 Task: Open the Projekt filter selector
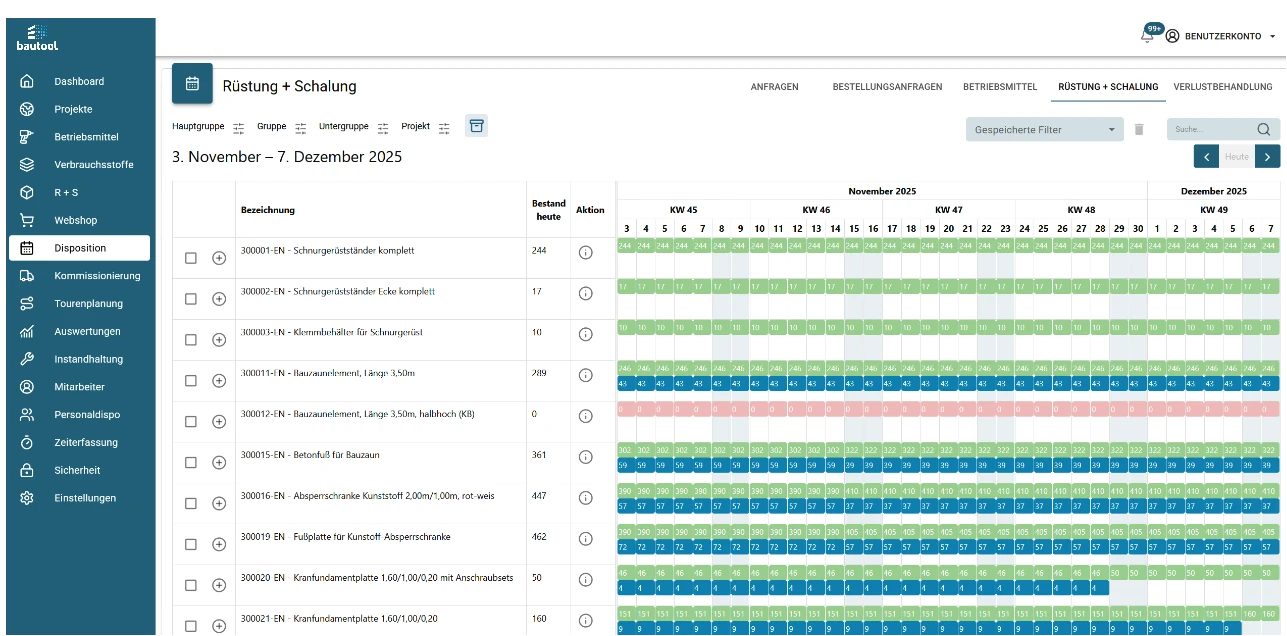click(x=445, y=128)
